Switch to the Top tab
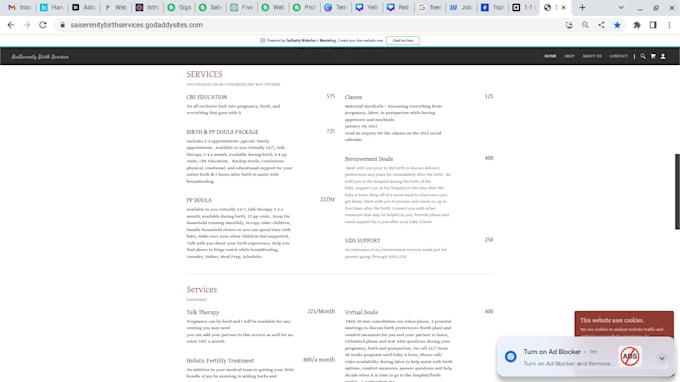Image resolution: width=680 pixels, height=382 pixels. 492,7
